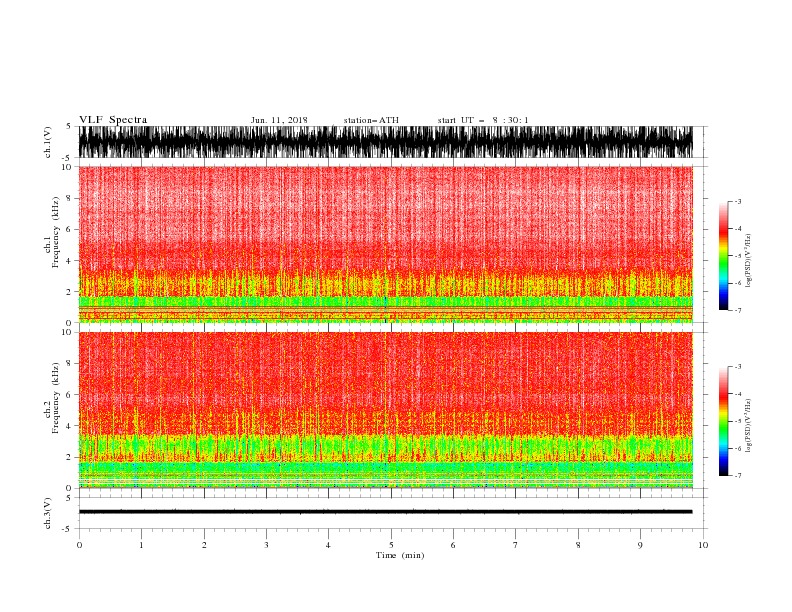Click the "ch.1 Frequency (kHz)" axis label
Viewport: 792px width, 612px height.
click(x=52, y=233)
